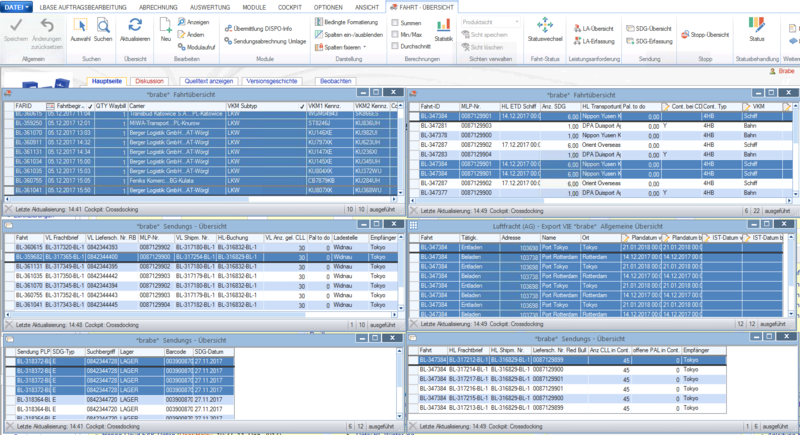Open the Produktsicht combo box
This screenshot has width=800, height=435.
coord(490,22)
